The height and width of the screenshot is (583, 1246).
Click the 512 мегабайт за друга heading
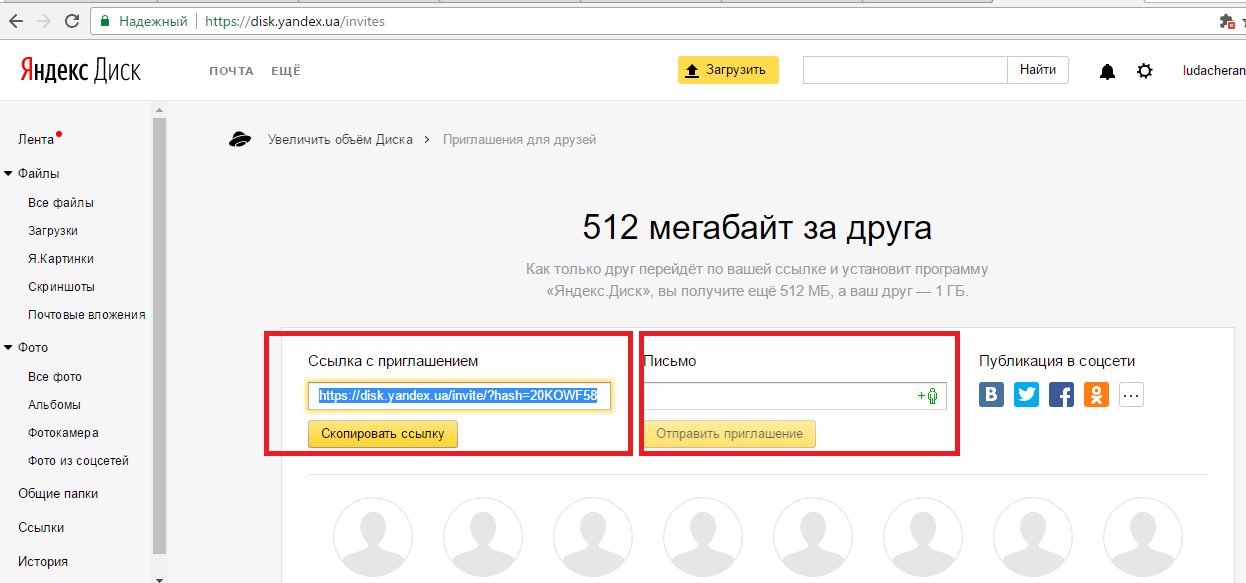click(x=757, y=228)
